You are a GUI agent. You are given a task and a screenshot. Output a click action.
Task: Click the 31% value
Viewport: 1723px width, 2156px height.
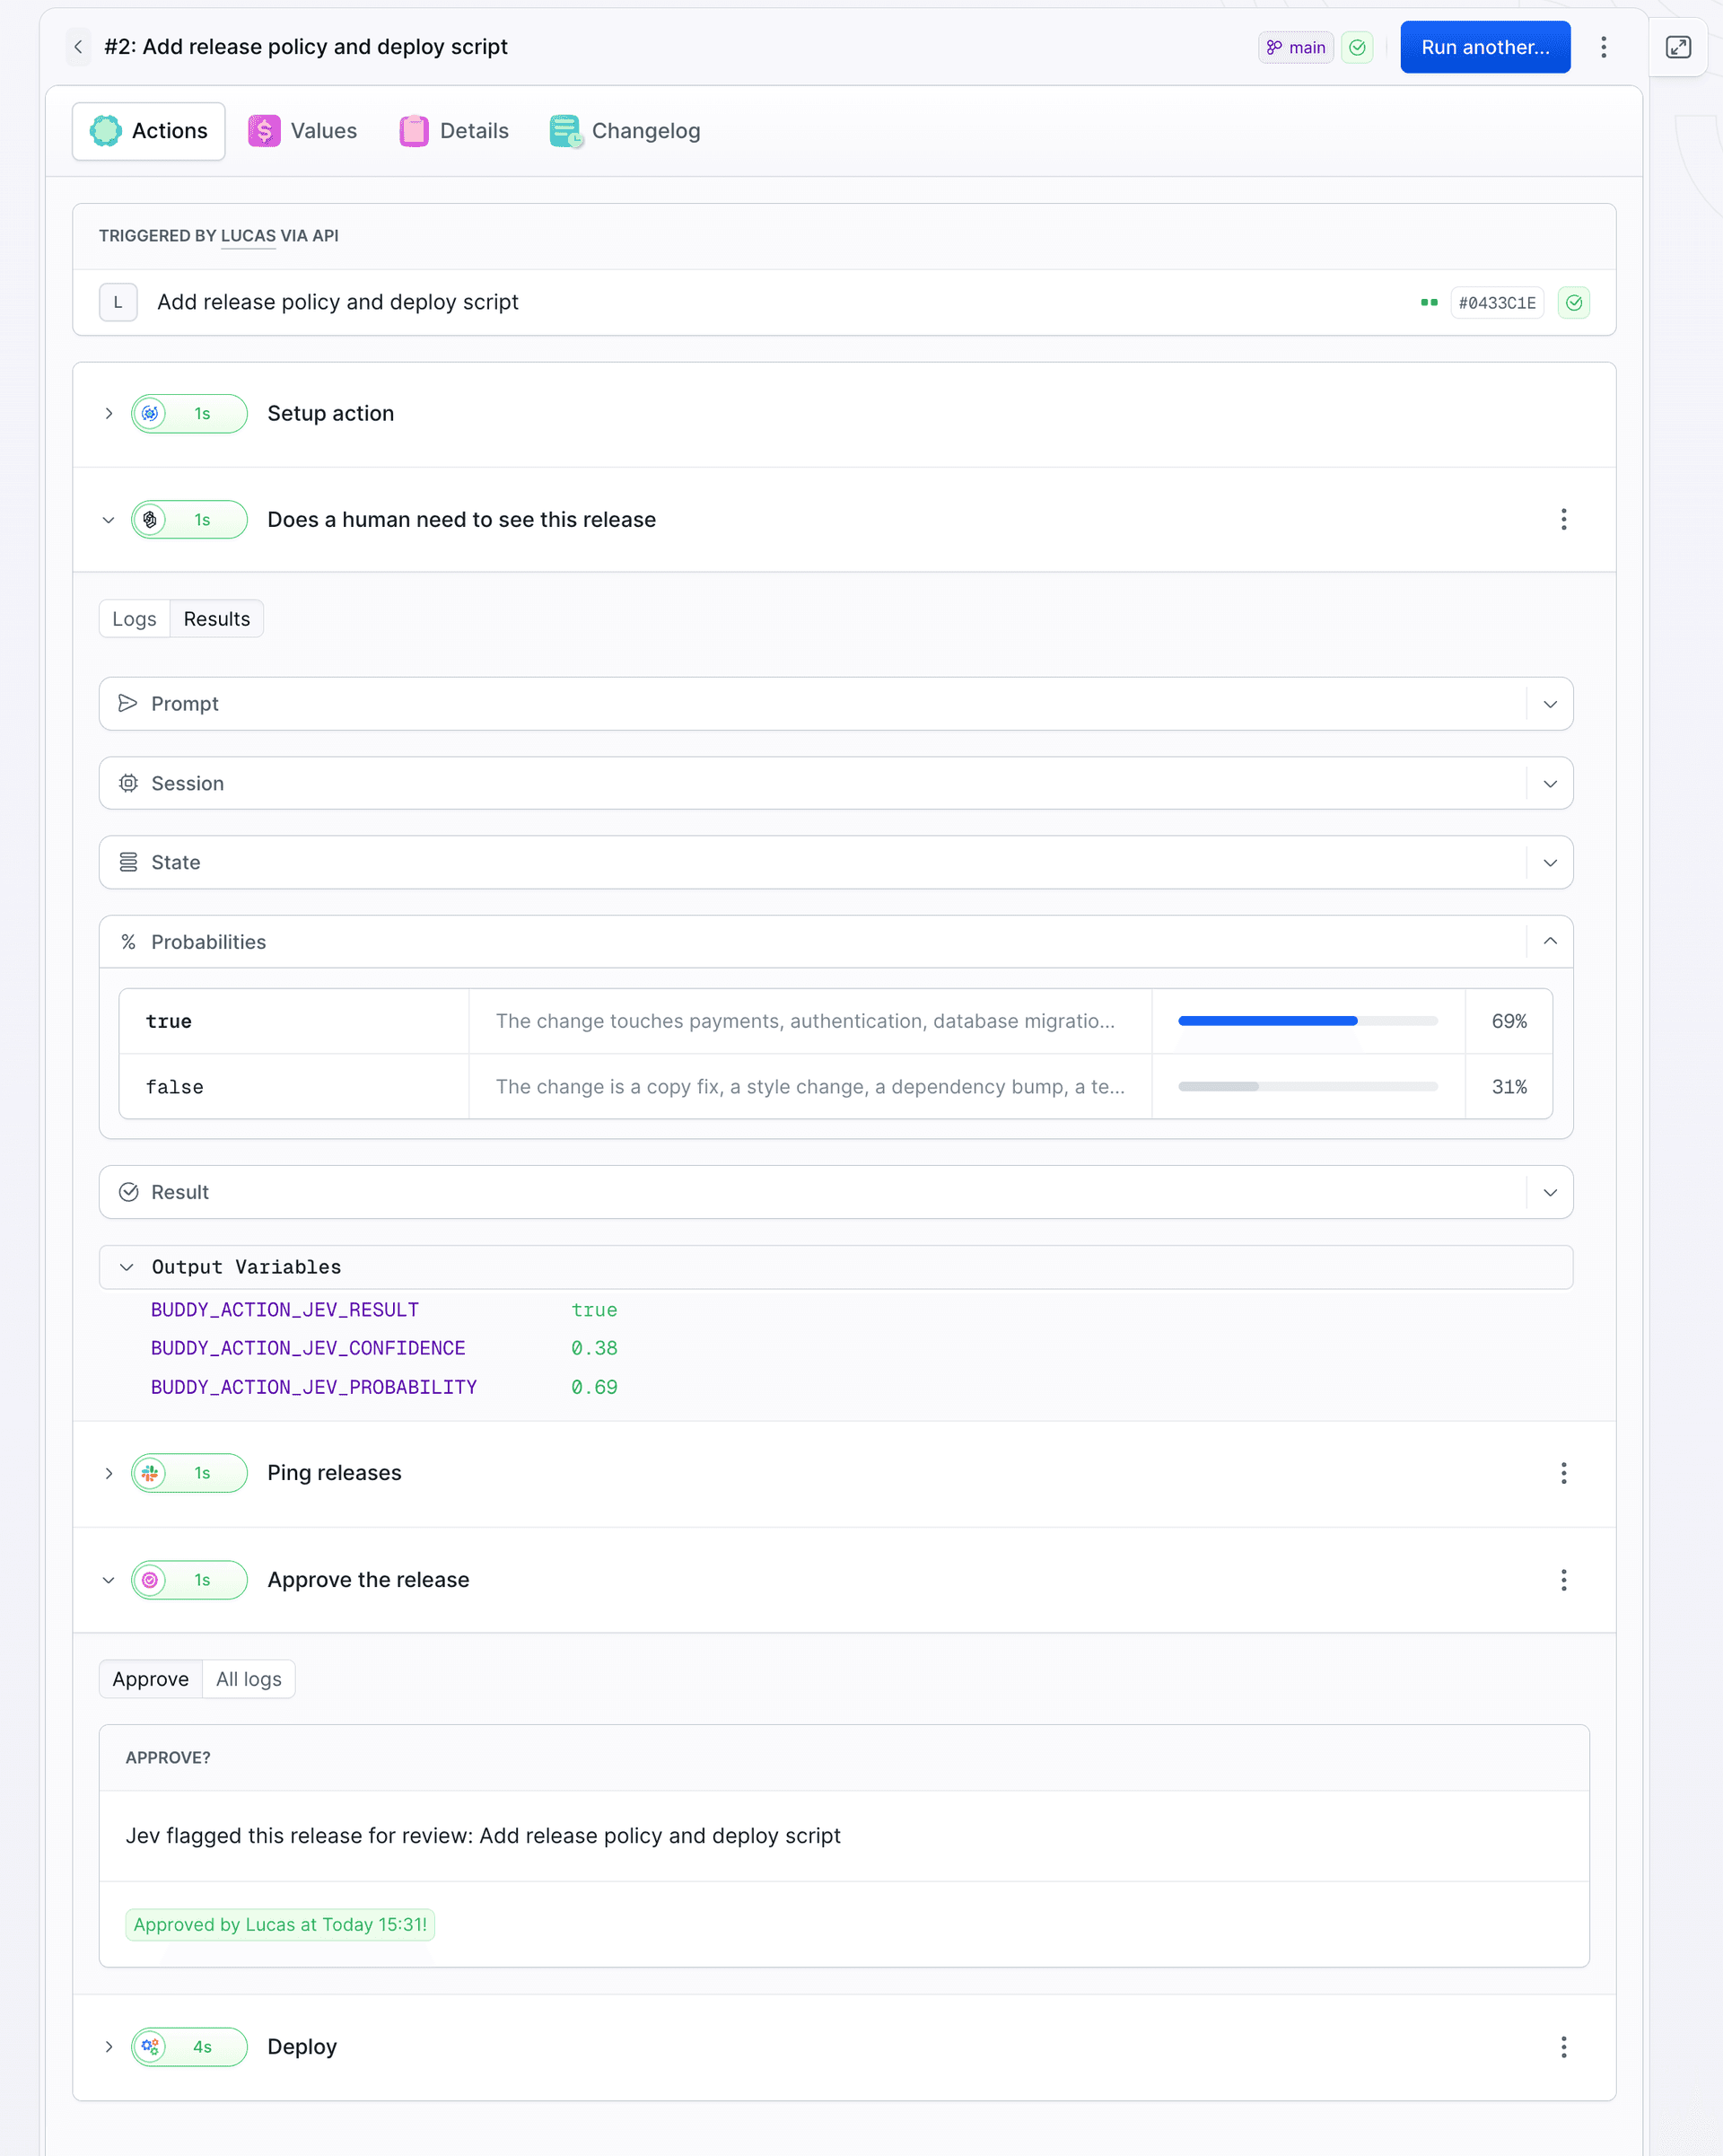(1509, 1087)
